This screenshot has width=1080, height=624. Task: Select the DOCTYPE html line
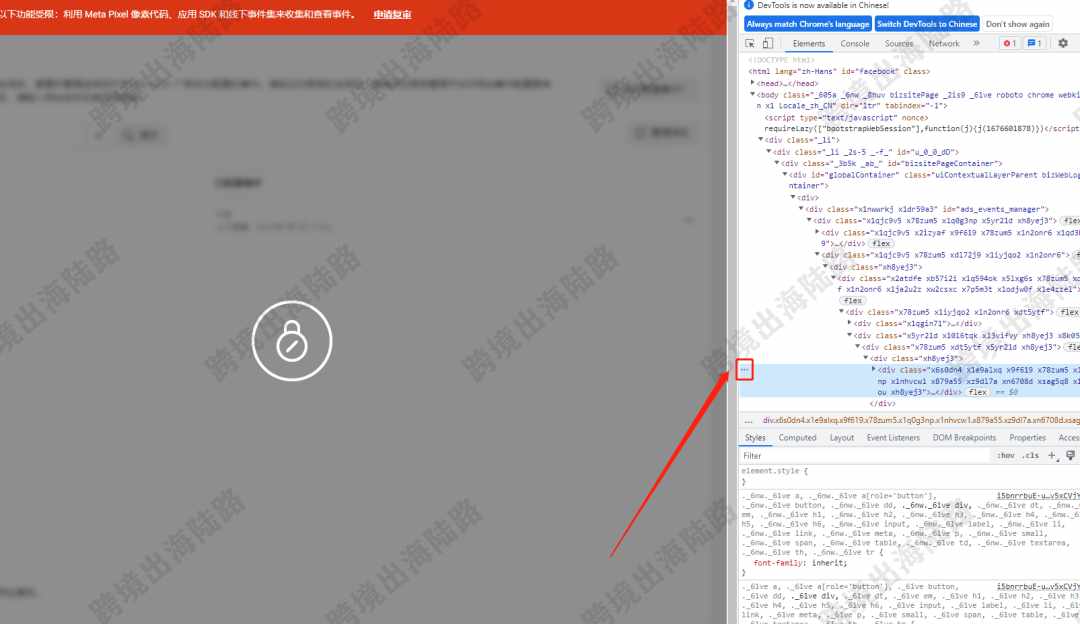[781, 60]
